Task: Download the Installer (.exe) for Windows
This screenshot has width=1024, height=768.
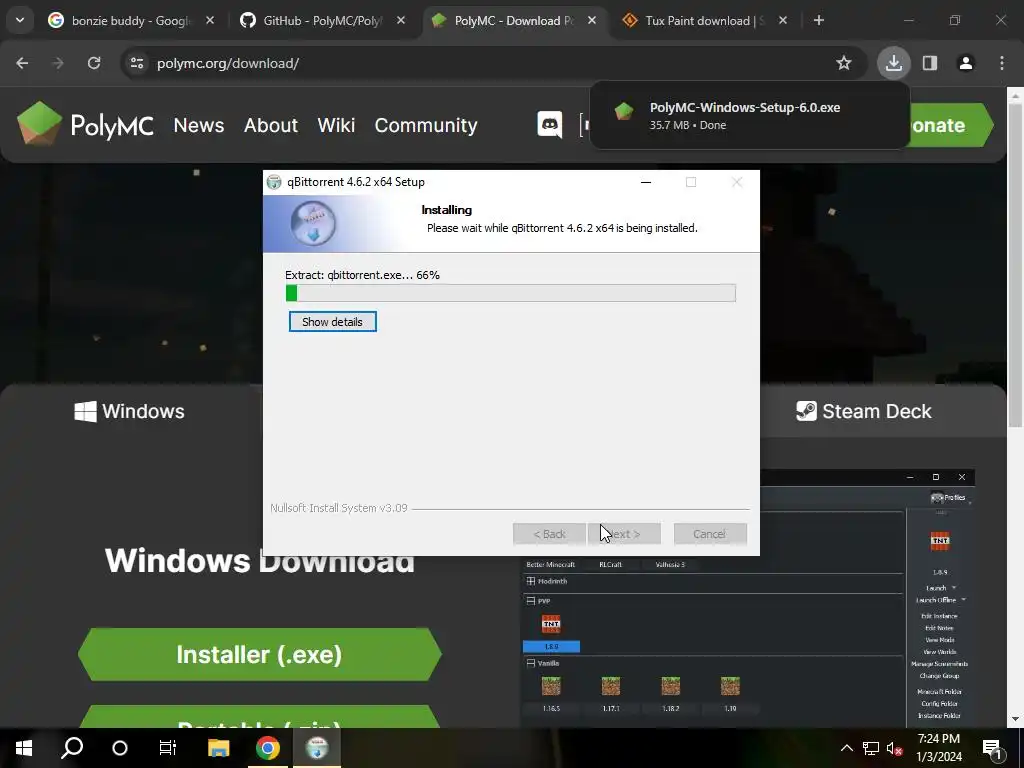Action: (x=259, y=654)
